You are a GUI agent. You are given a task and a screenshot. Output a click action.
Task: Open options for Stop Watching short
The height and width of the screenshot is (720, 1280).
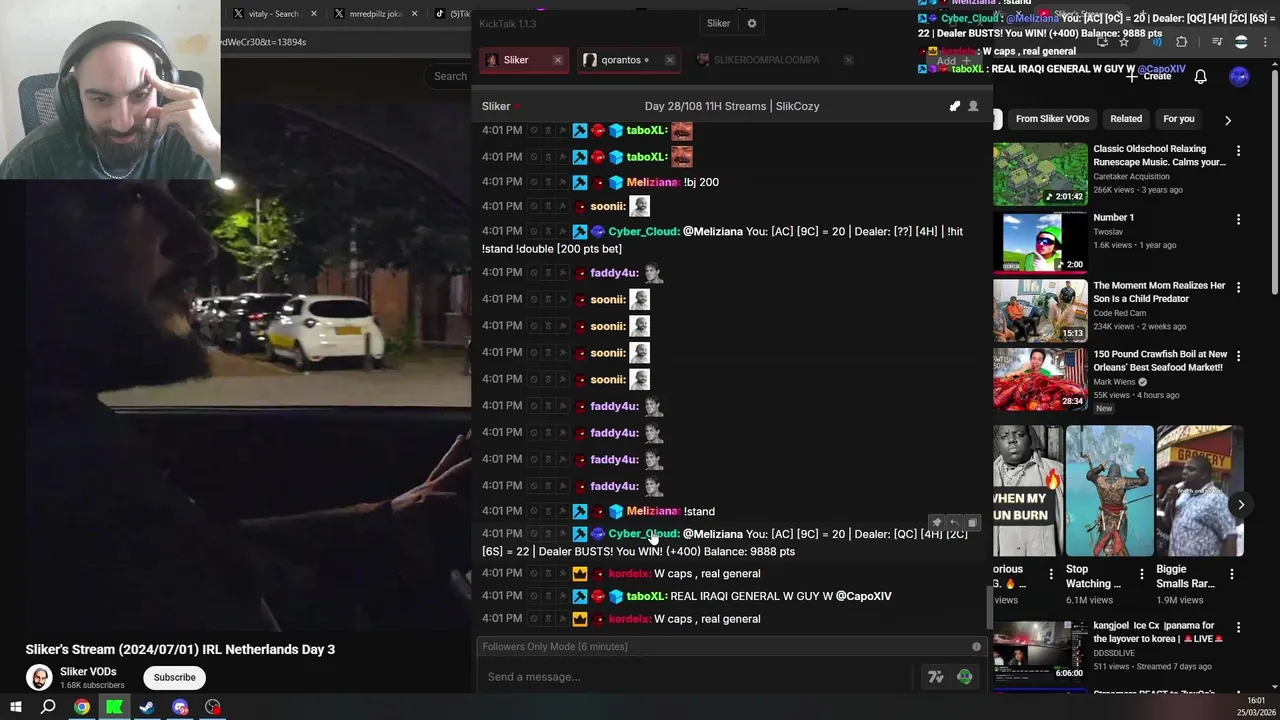coord(1140,574)
